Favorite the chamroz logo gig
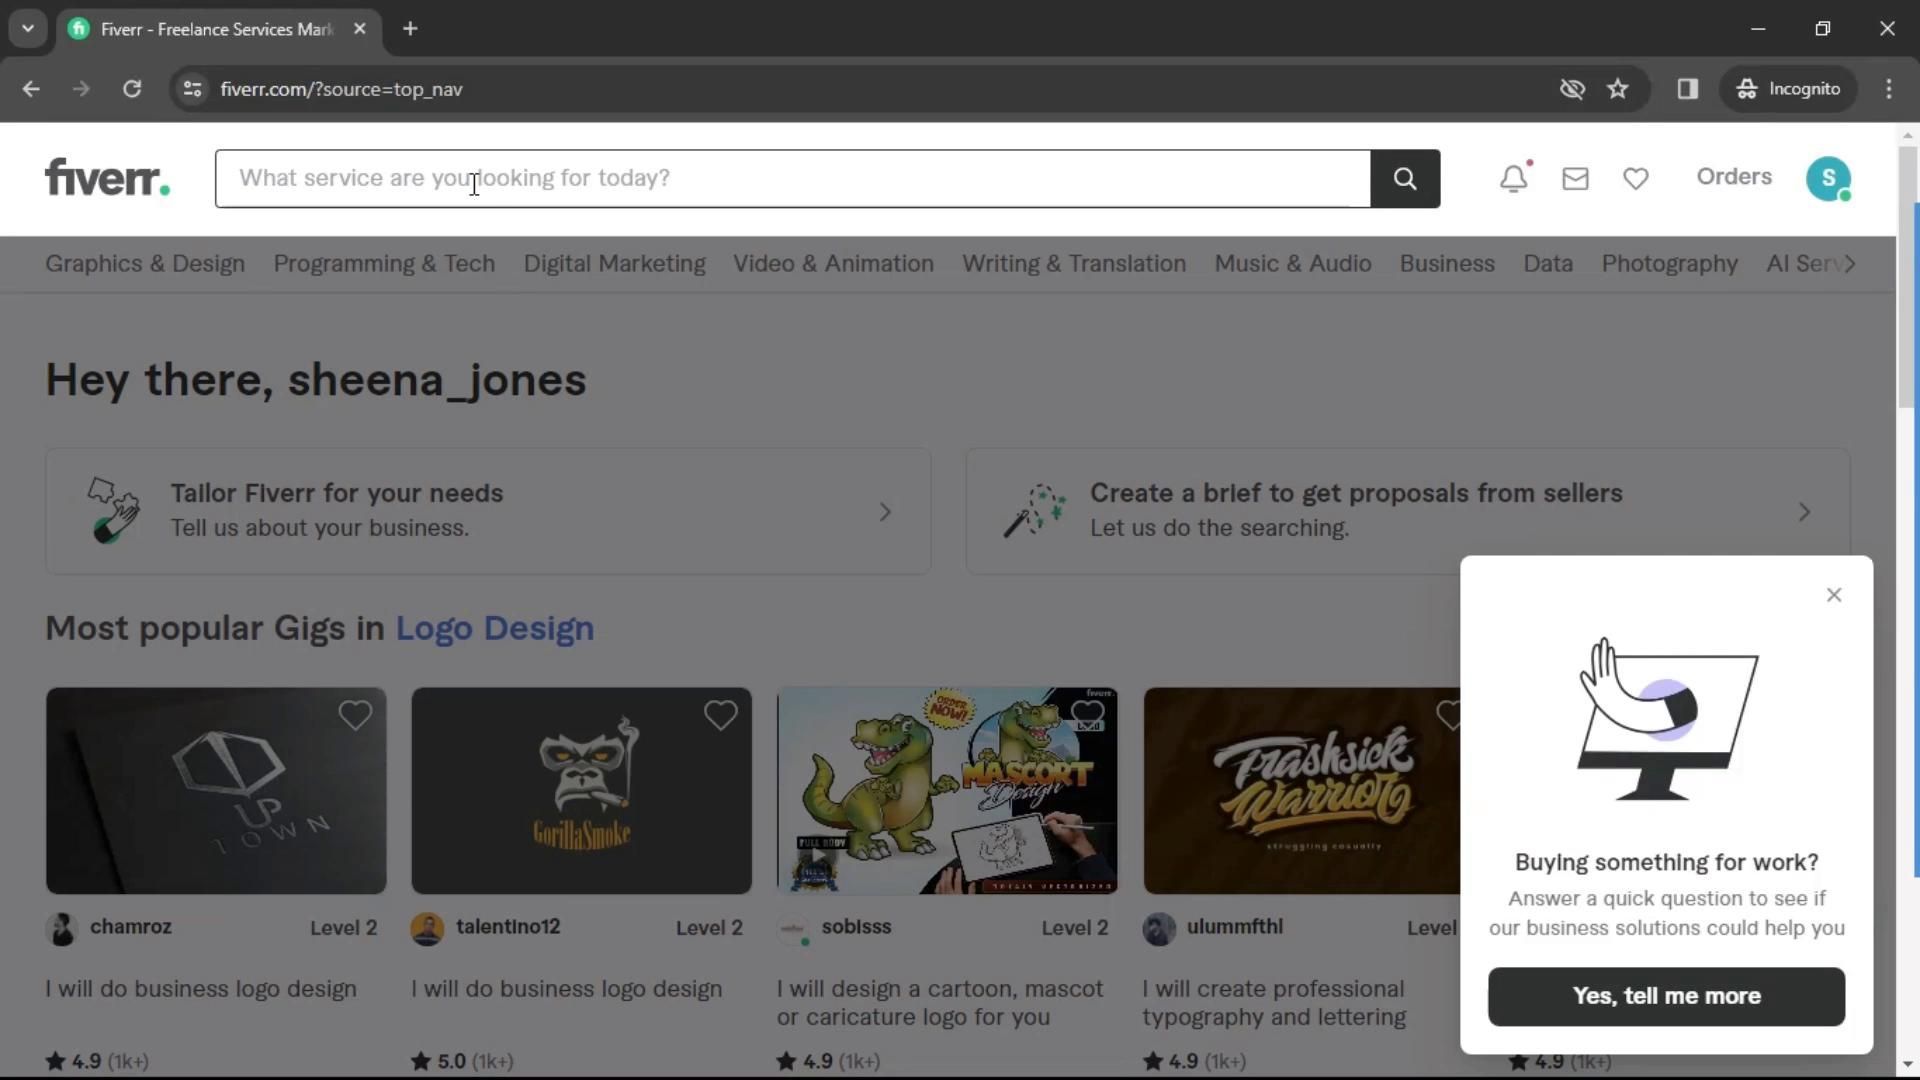The image size is (1920, 1080). click(355, 715)
